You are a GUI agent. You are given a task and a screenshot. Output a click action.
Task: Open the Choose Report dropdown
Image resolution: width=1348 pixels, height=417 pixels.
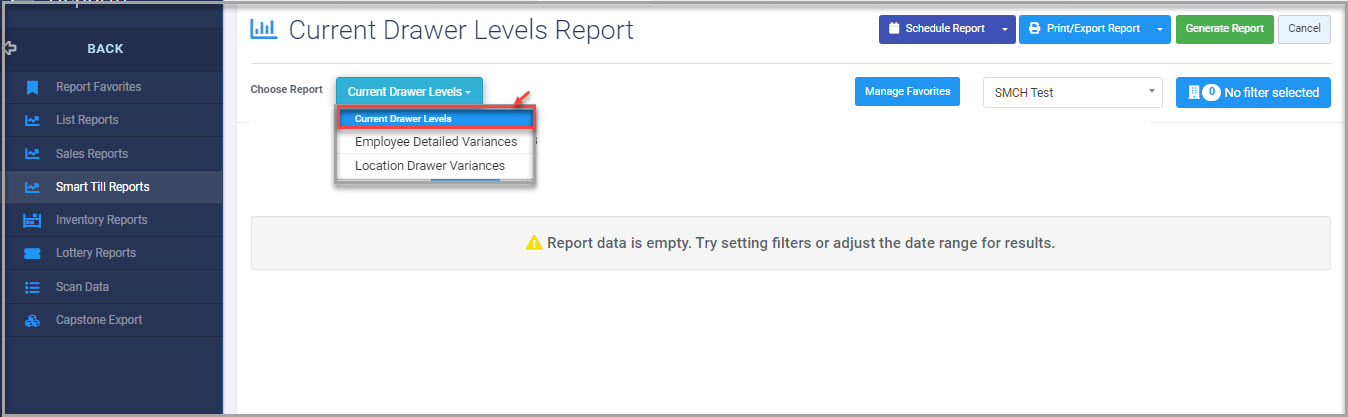click(409, 91)
